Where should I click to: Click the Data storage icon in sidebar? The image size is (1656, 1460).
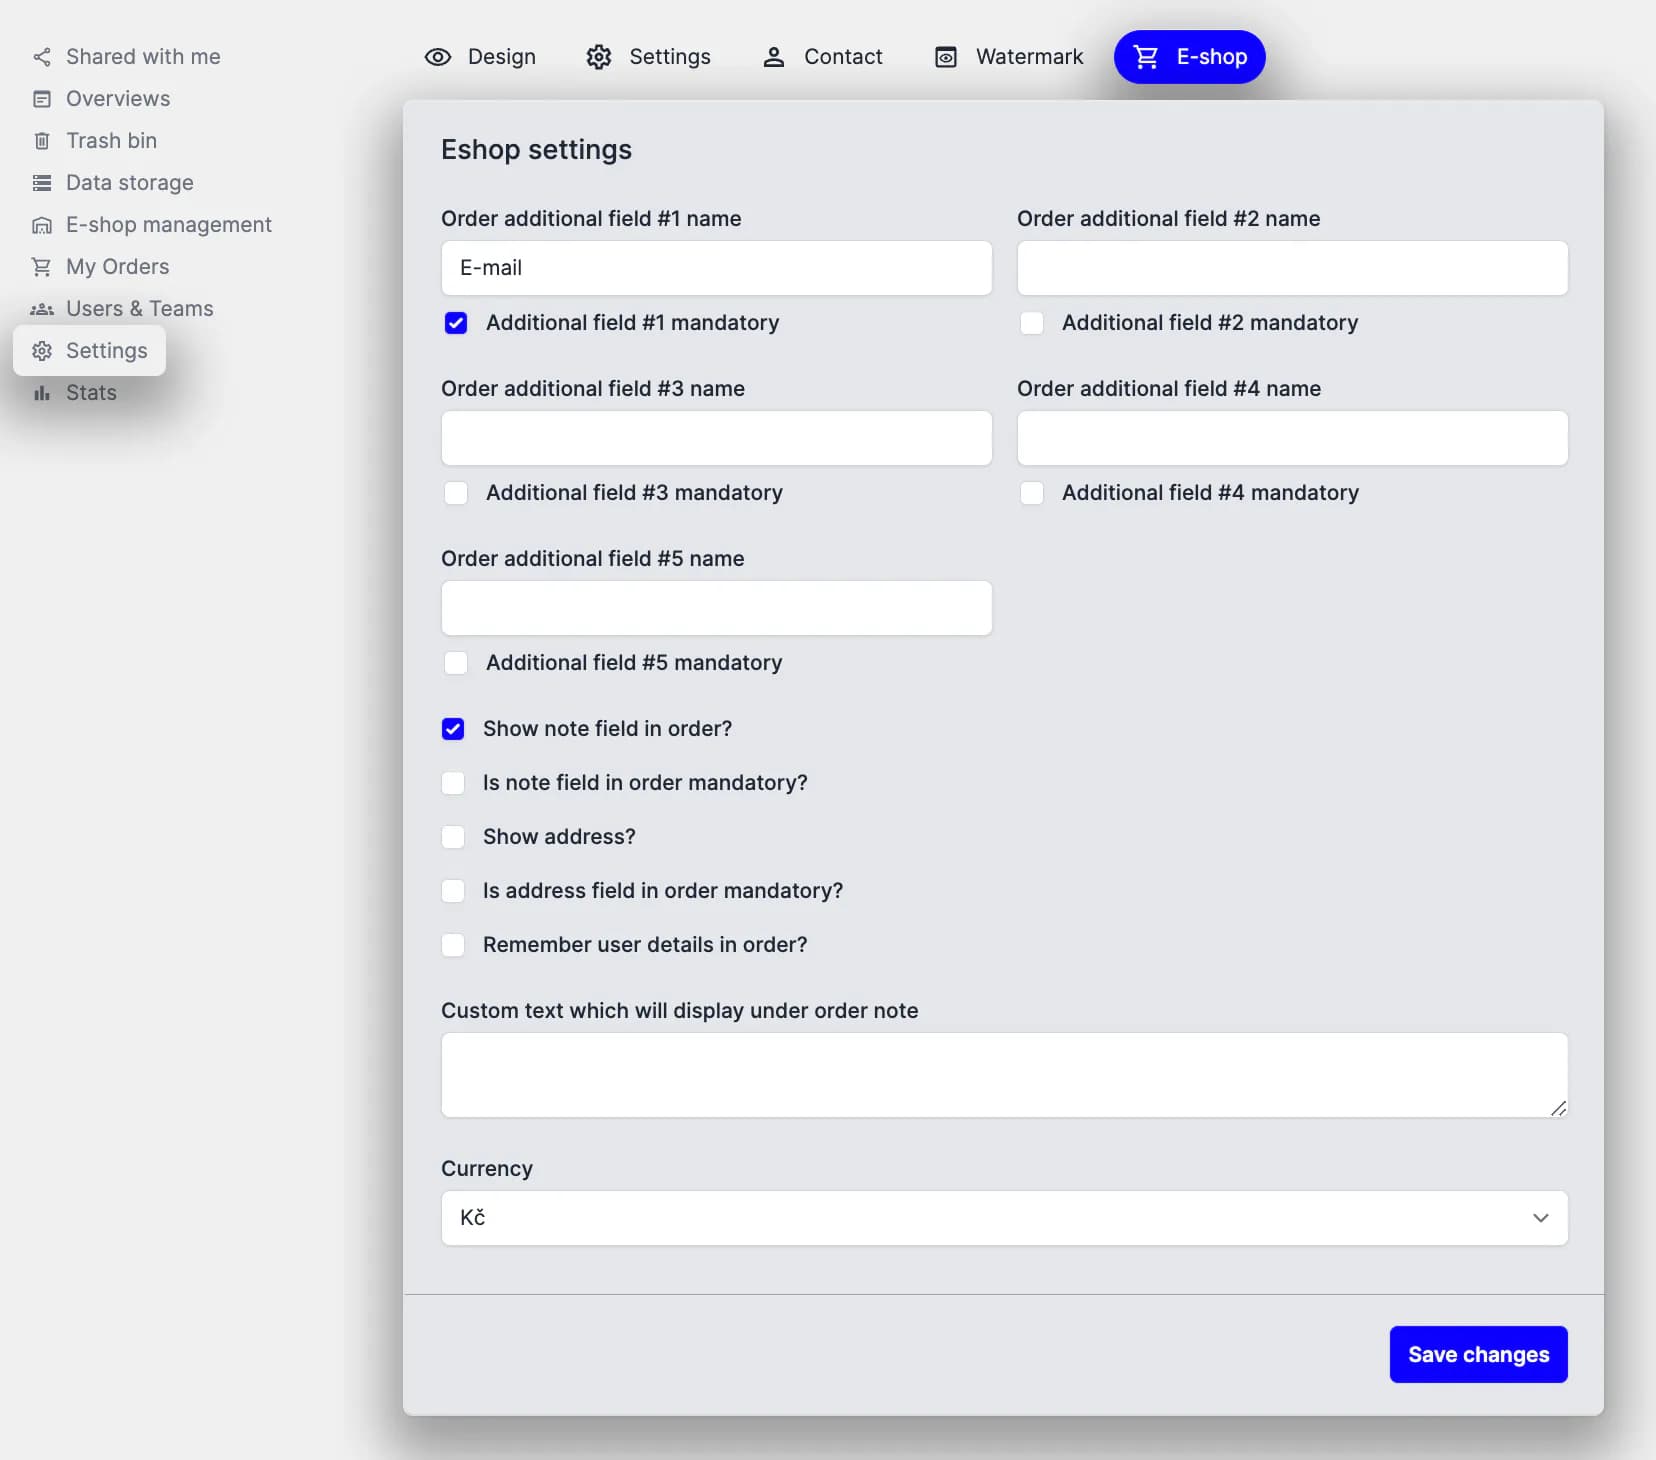pyautogui.click(x=41, y=183)
